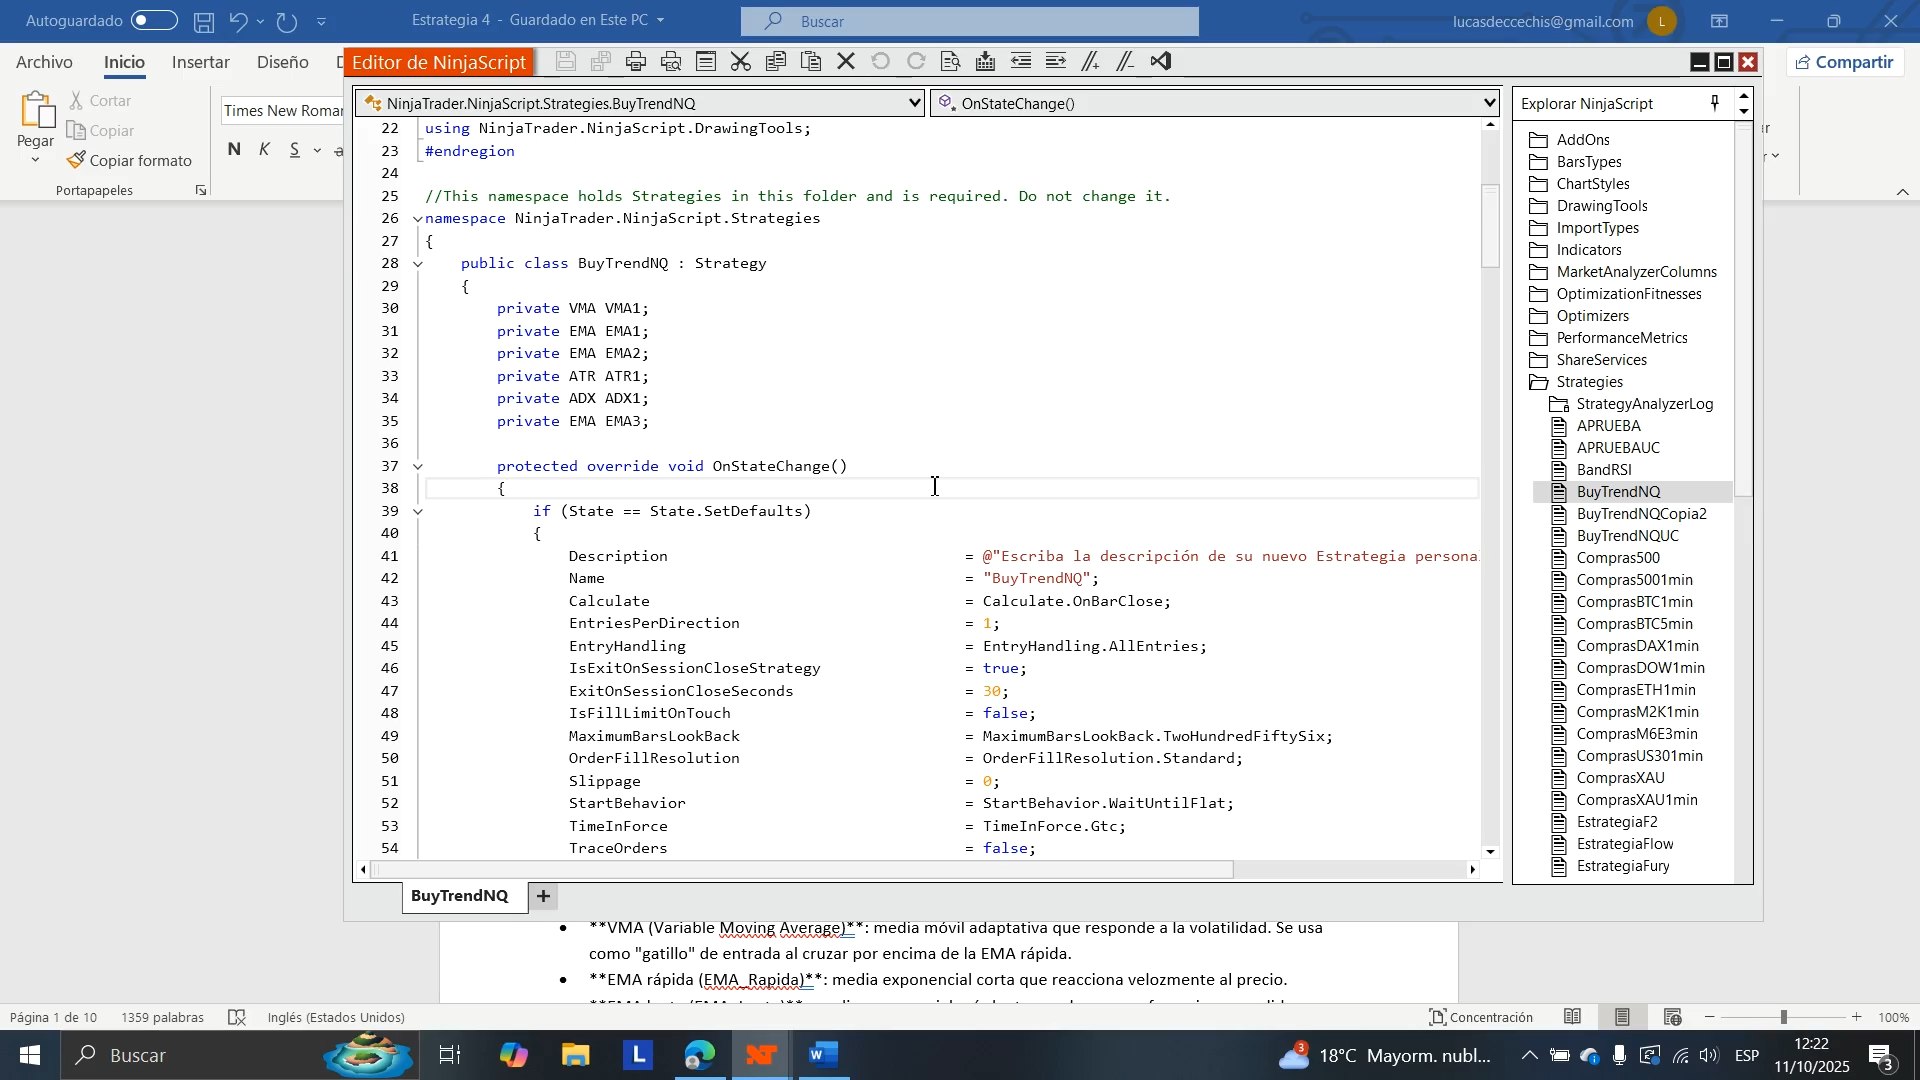Click zoom out minus on Word status bar
This screenshot has height=1080, width=1920.
1710,1017
